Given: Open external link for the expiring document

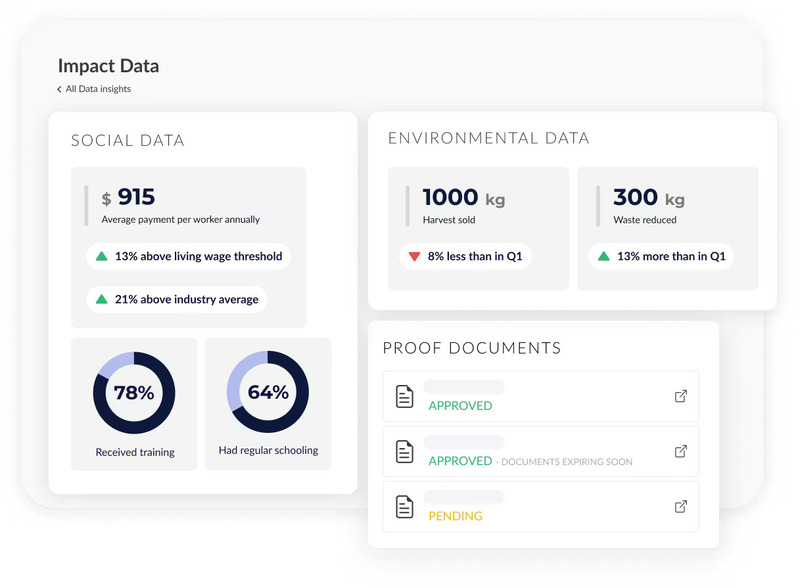Looking at the screenshot, I should coord(680,451).
